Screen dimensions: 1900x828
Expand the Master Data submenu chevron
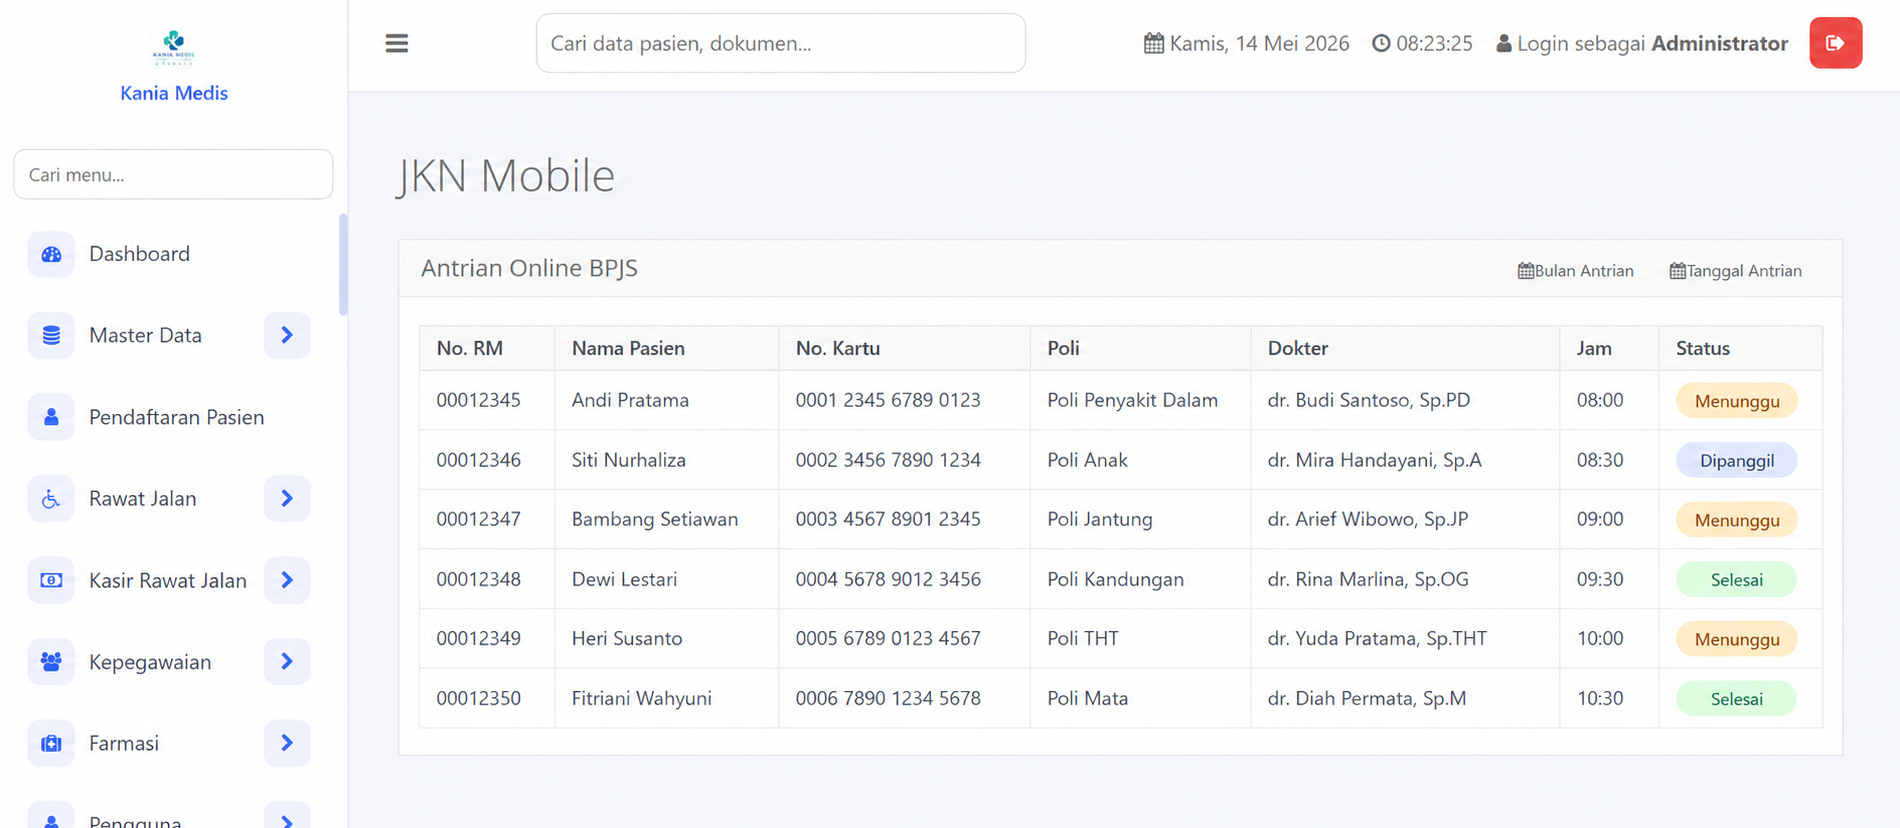pyautogui.click(x=287, y=335)
